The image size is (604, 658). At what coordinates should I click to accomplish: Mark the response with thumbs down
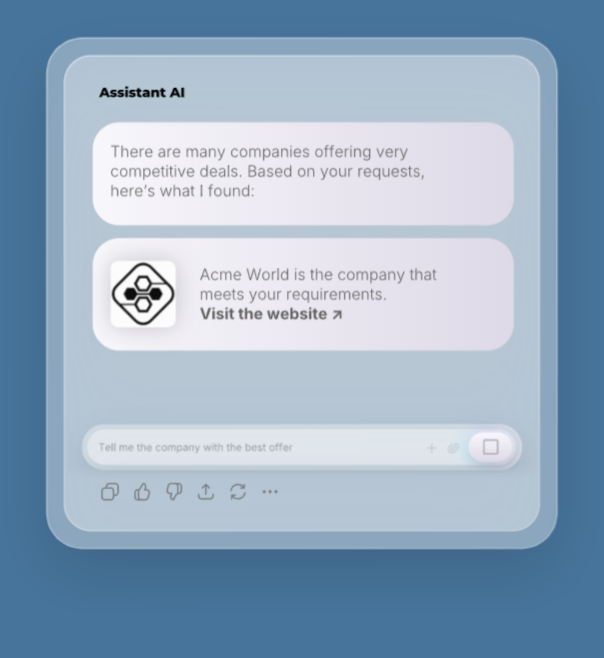(x=174, y=491)
